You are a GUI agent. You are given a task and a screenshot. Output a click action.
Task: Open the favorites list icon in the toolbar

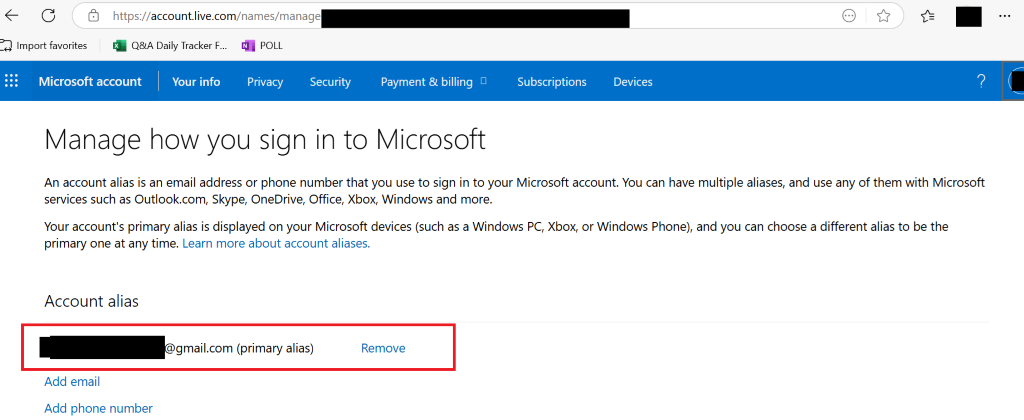(927, 16)
